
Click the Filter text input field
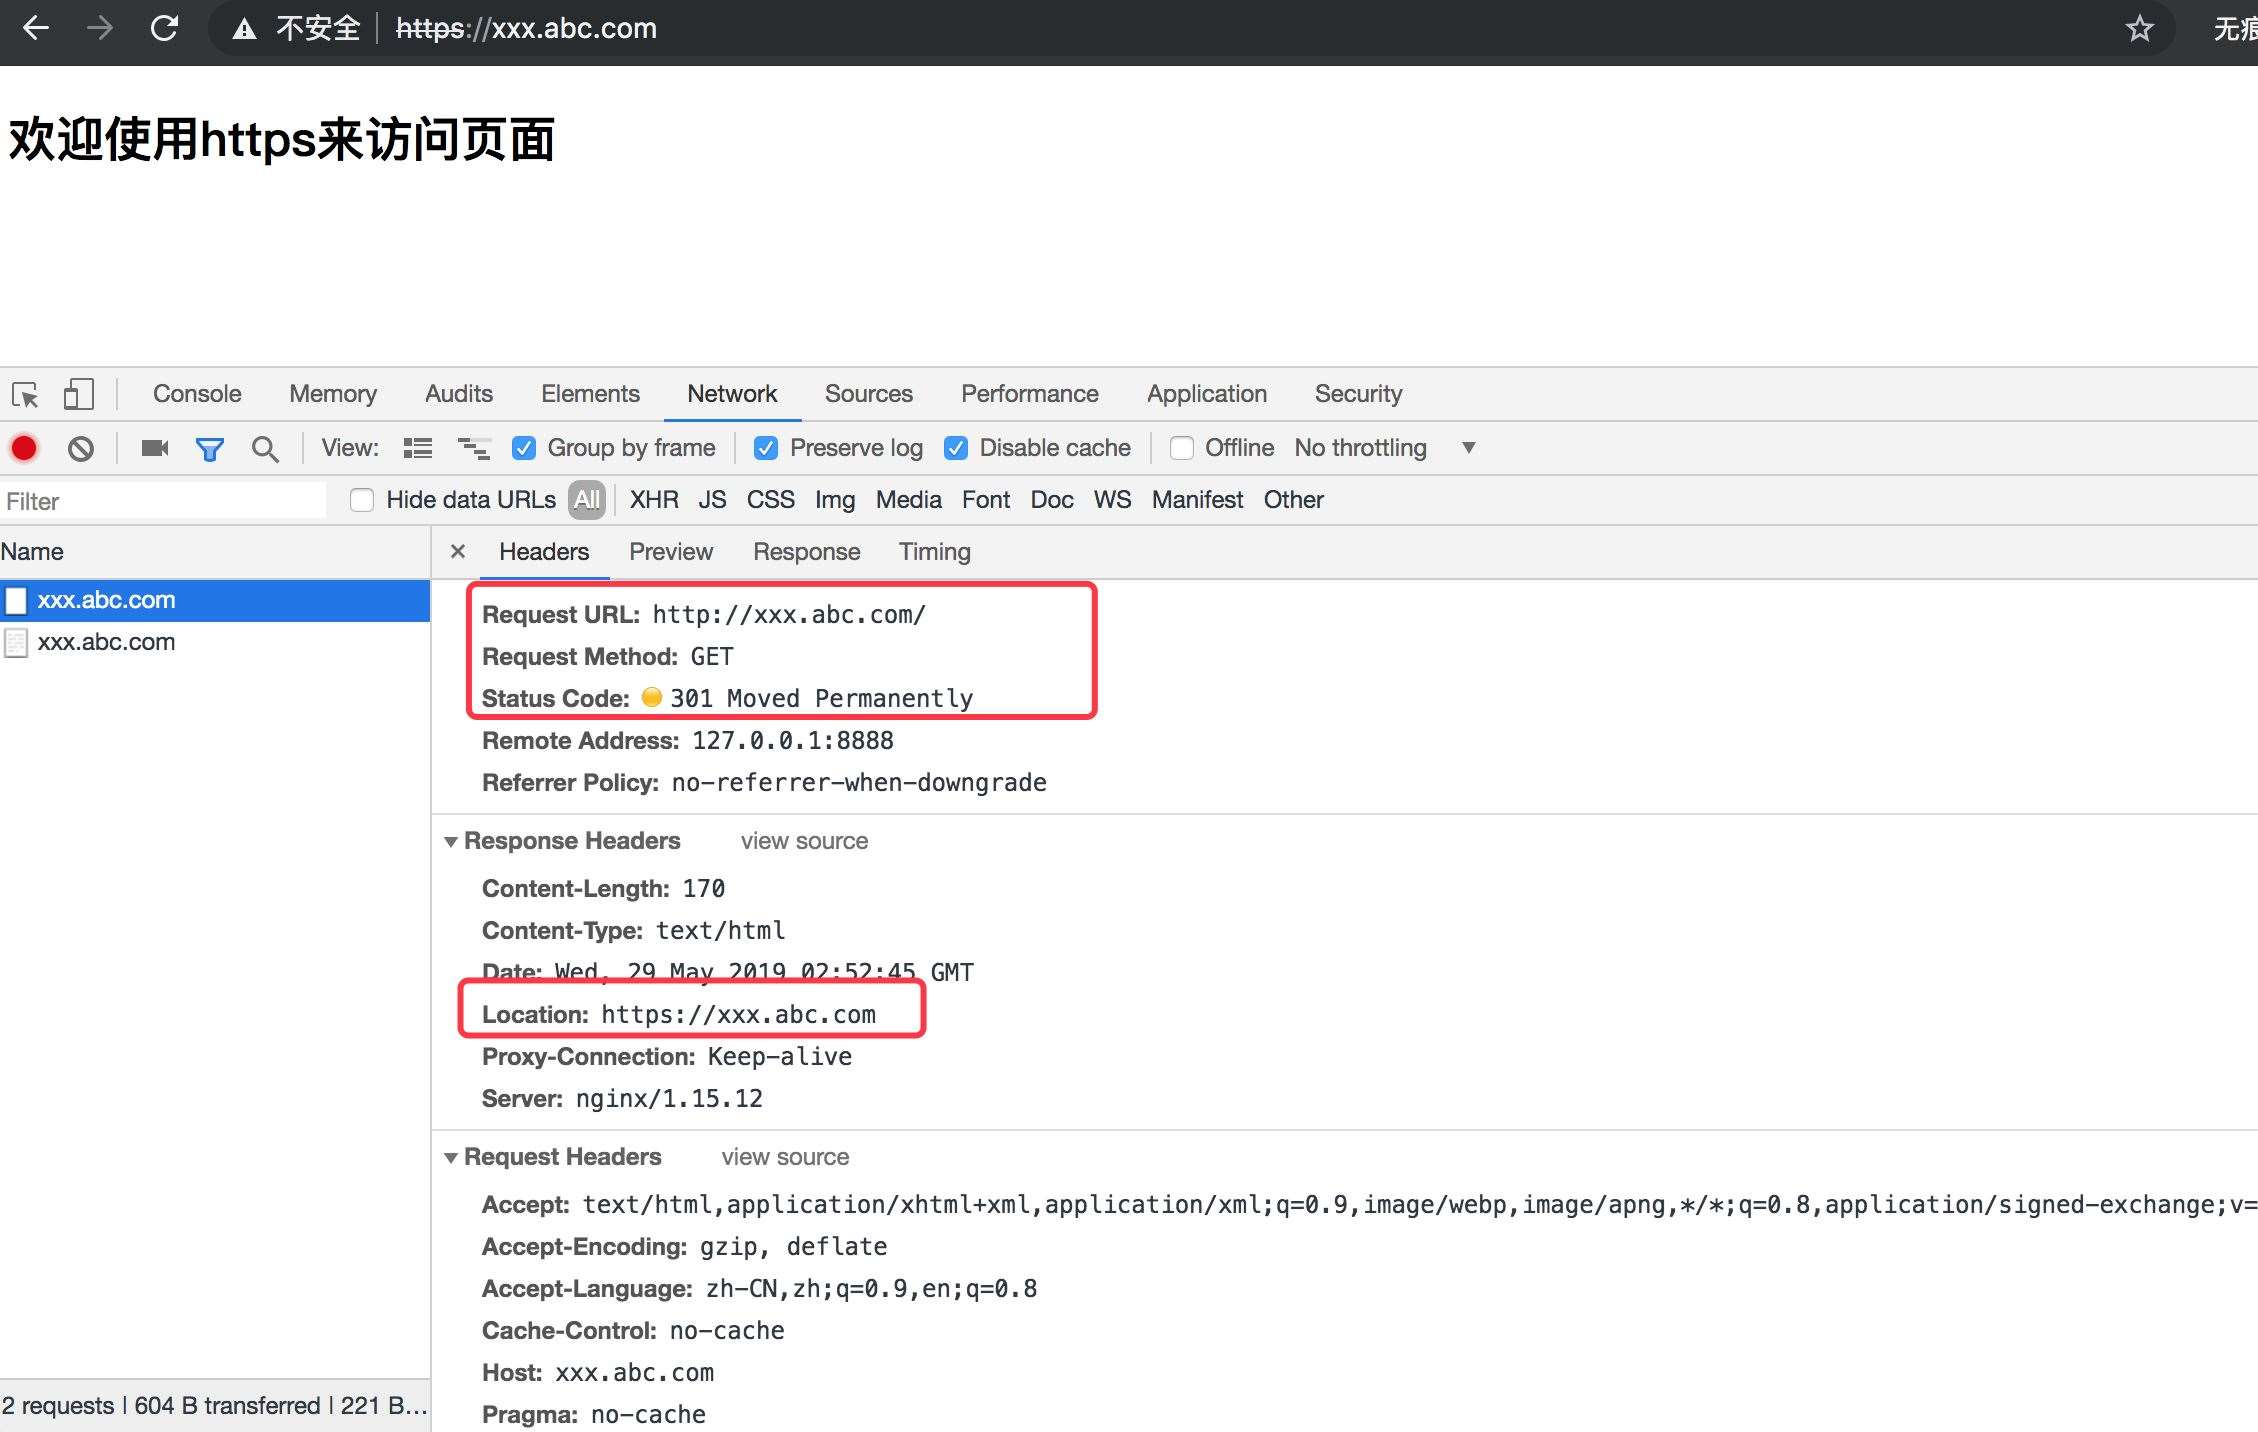165,501
